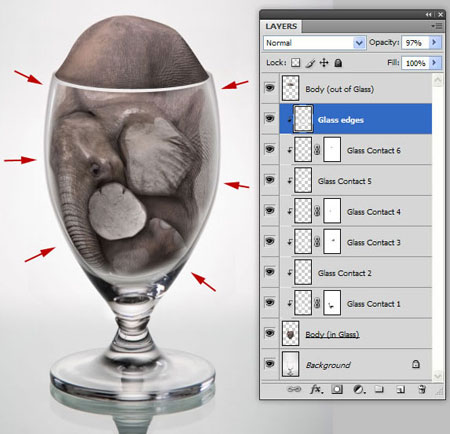Select the Glass Contact 5 layer name
The image size is (450, 434).
344,181
